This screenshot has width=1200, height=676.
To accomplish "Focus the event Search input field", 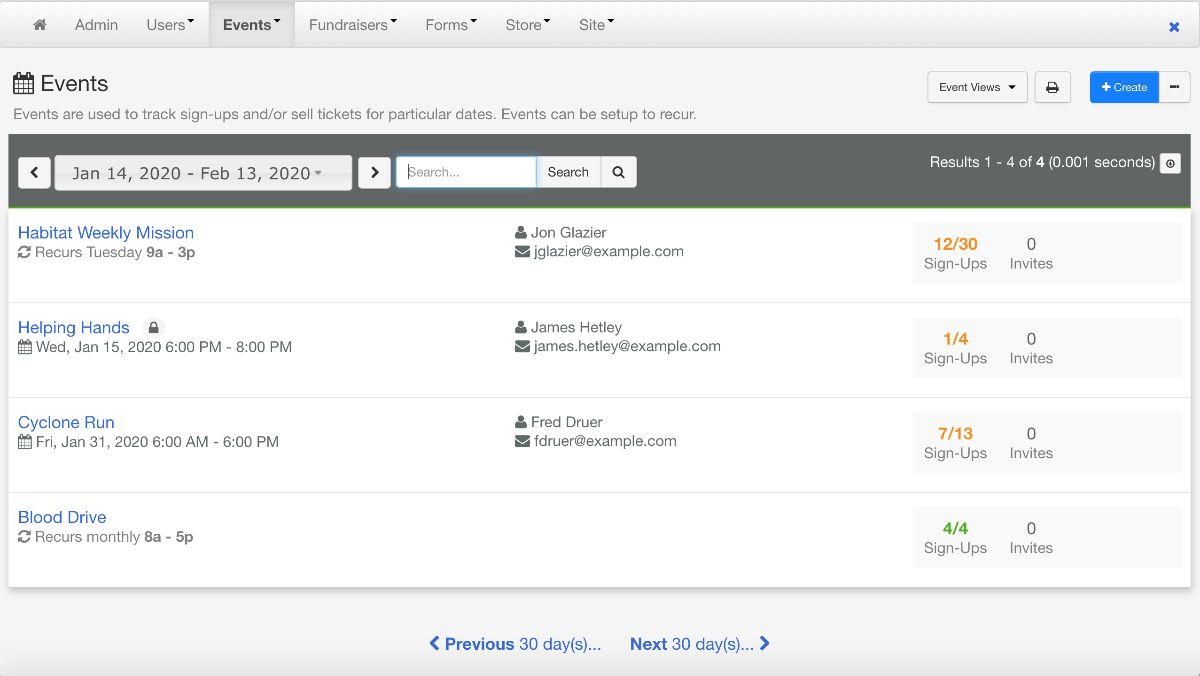I will (466, 172).
